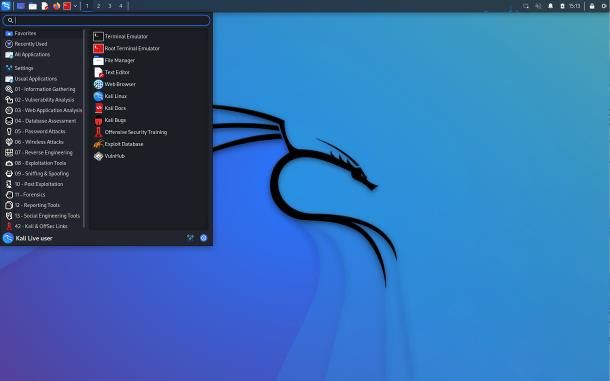
Task: Open 02 - Vulnerability Analysis category
Action: (42, 100)
